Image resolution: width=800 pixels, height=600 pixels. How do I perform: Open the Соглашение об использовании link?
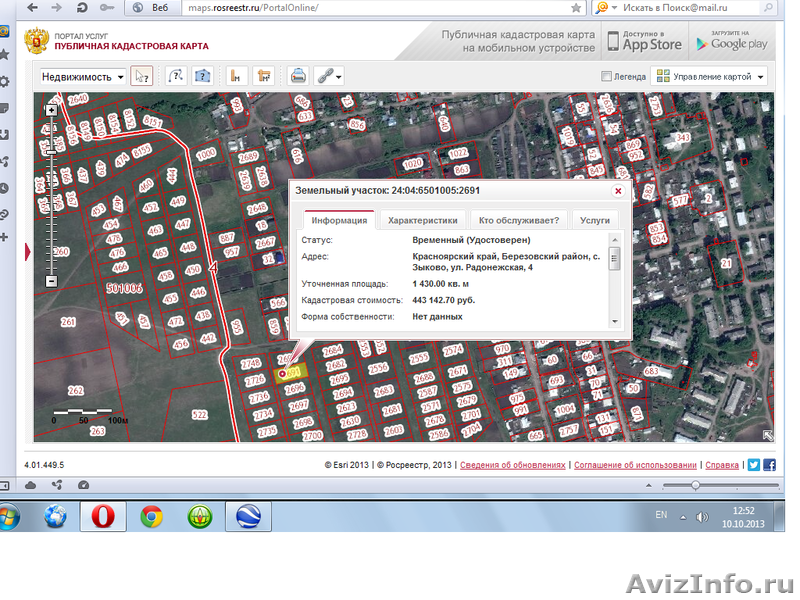tap(635, 465)
